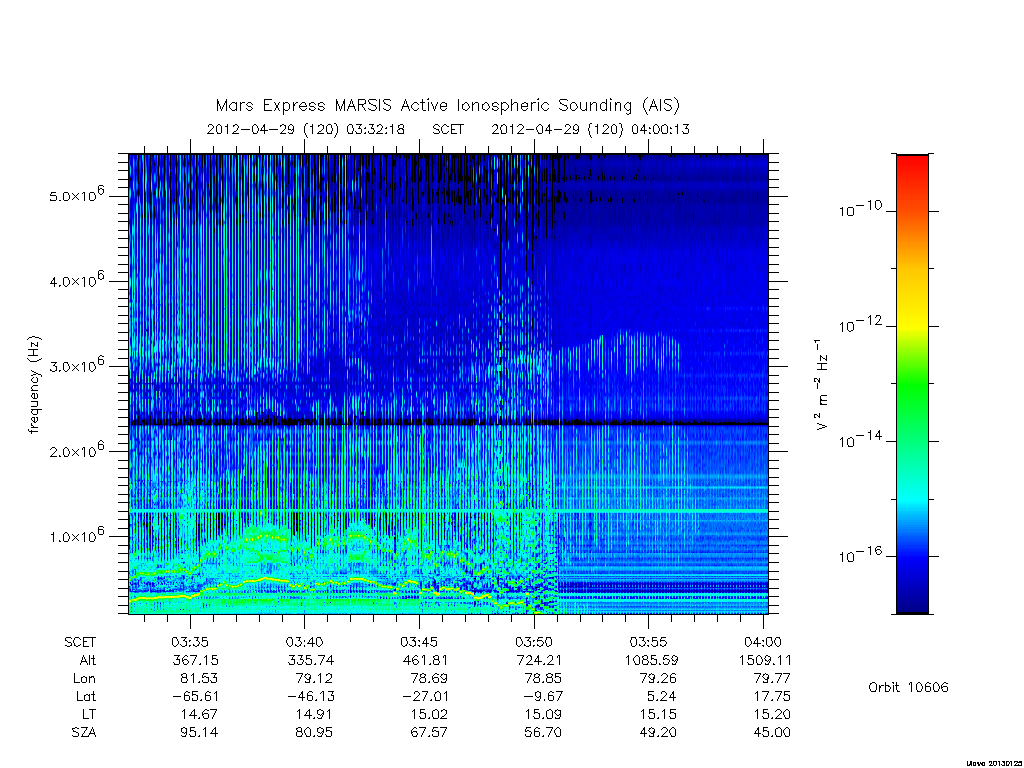Click altitude value 461.81

coord(424,660)
